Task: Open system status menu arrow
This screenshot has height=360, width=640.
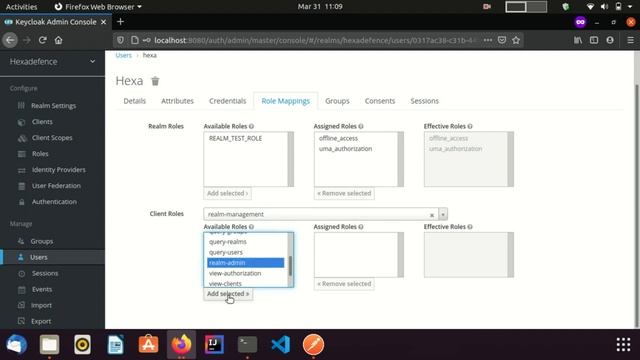Action: click(x=630, y=7)
